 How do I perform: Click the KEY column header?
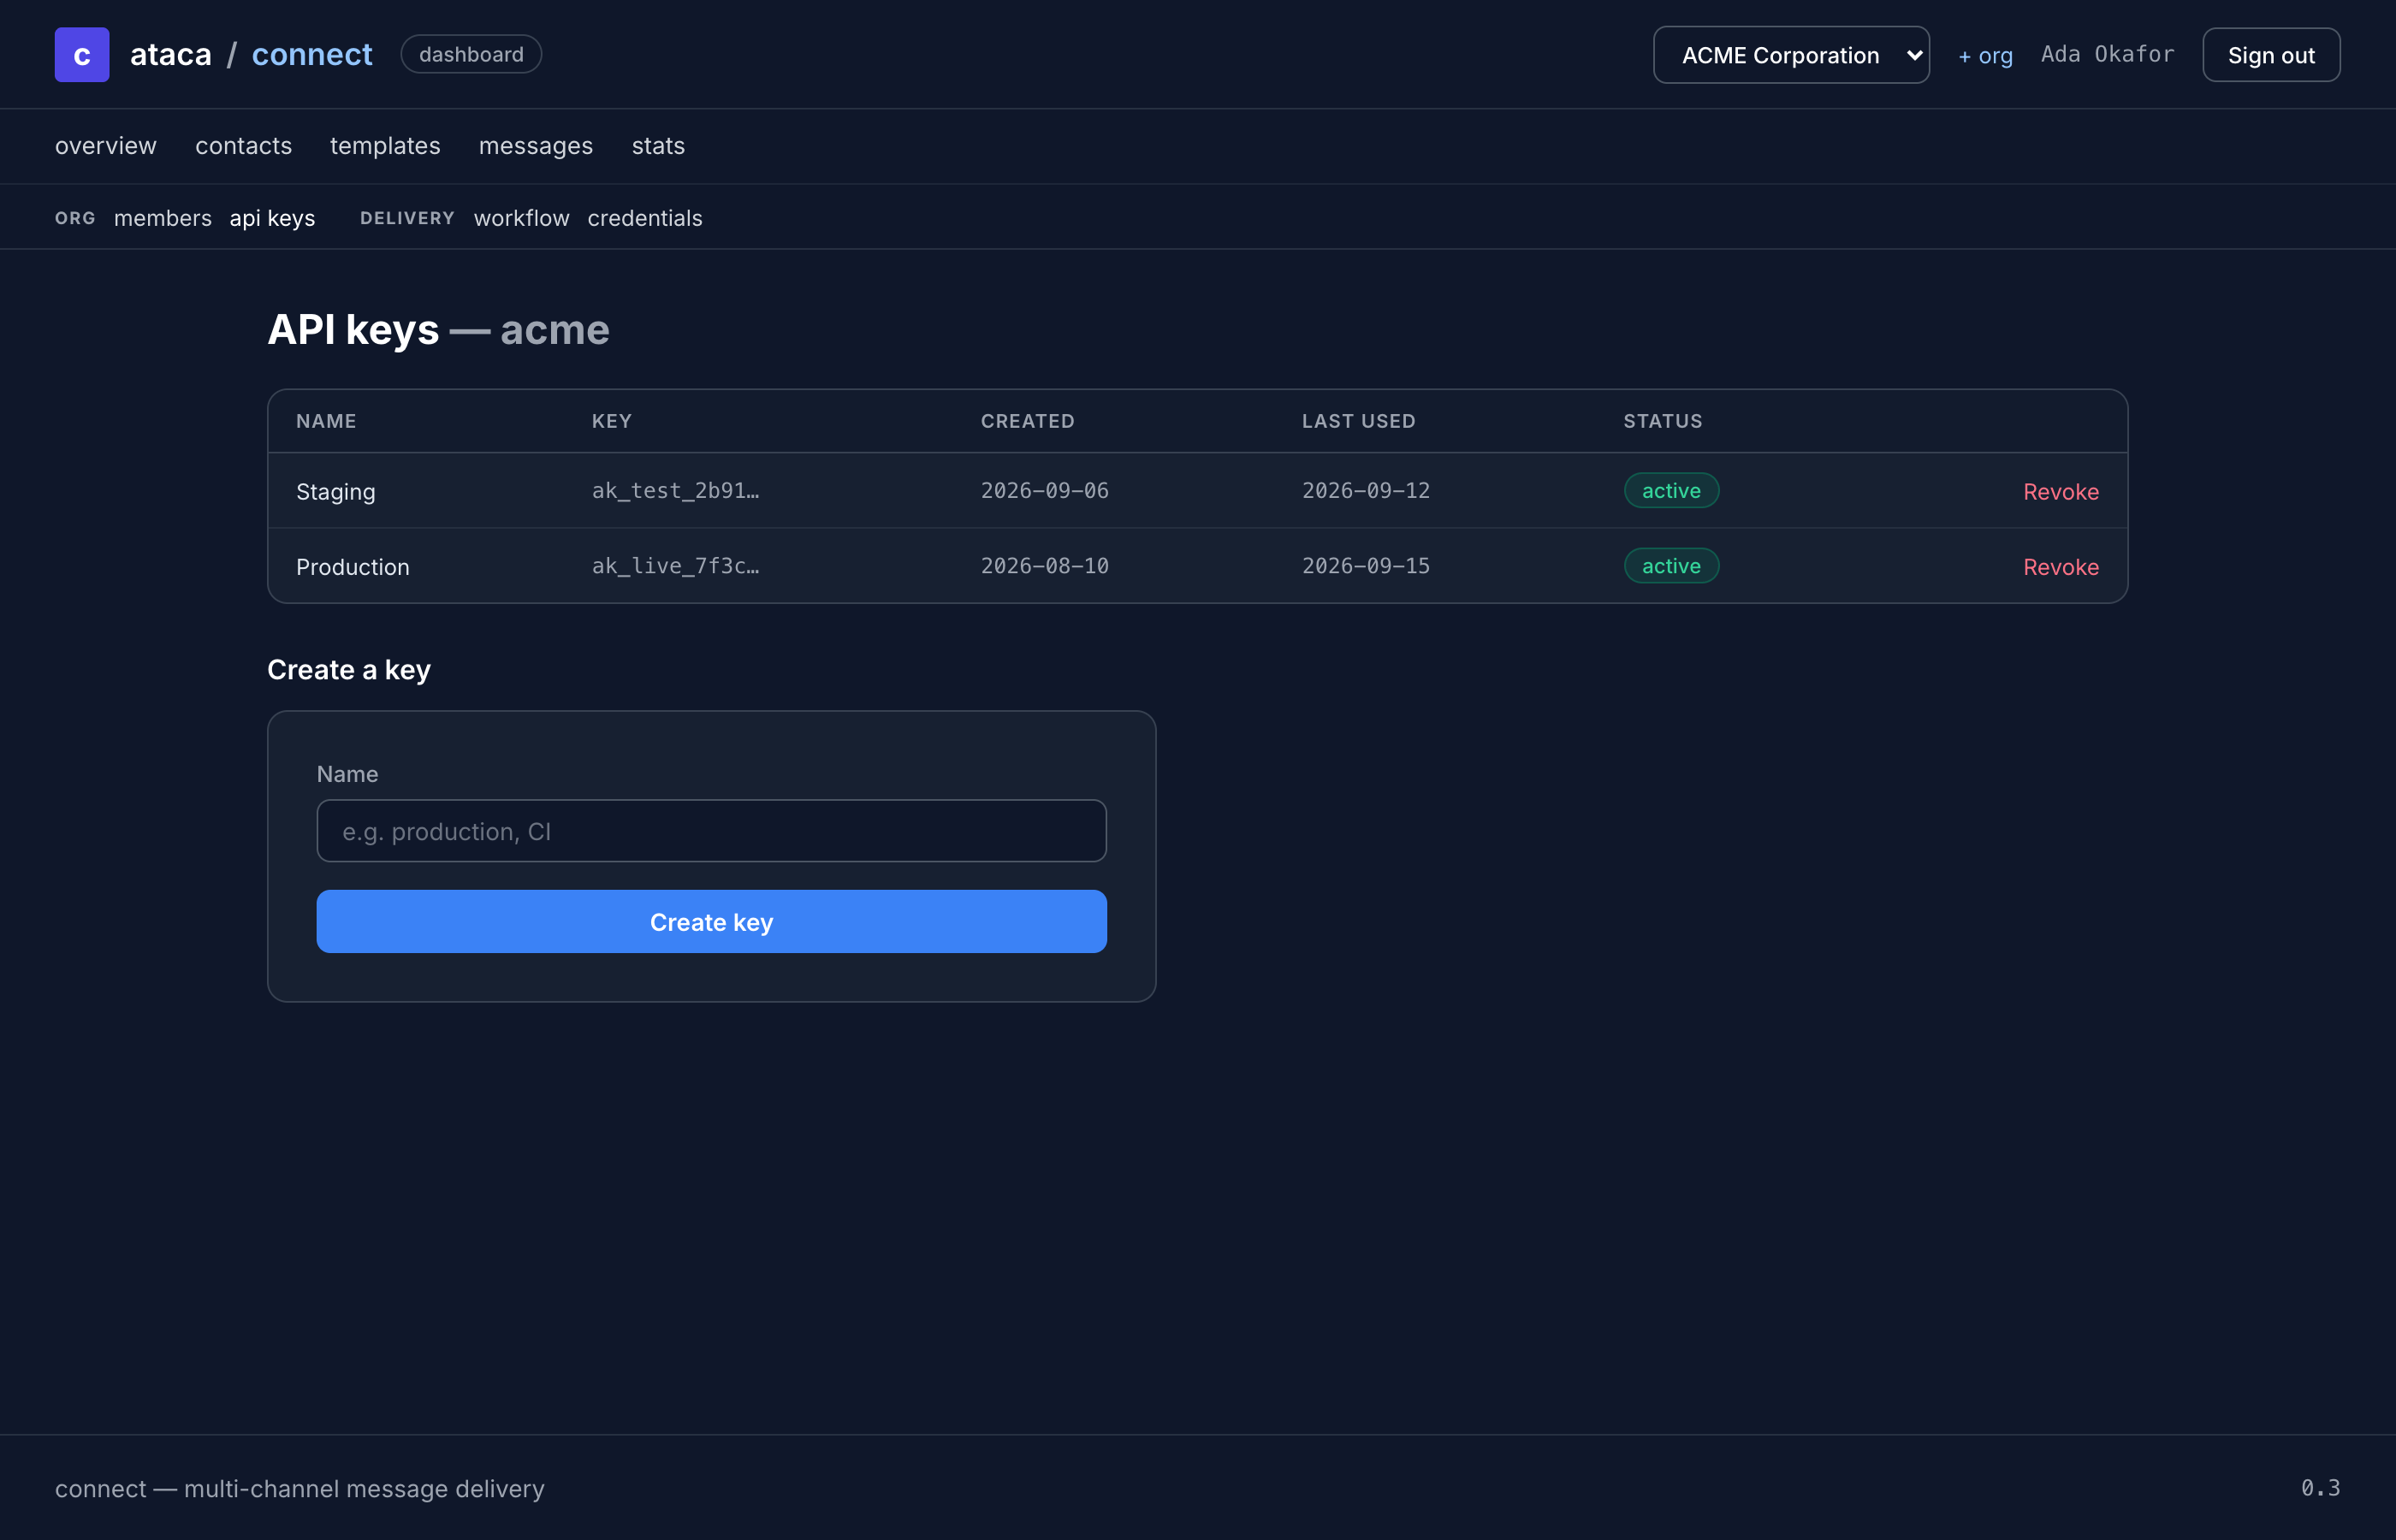point(612,421)
